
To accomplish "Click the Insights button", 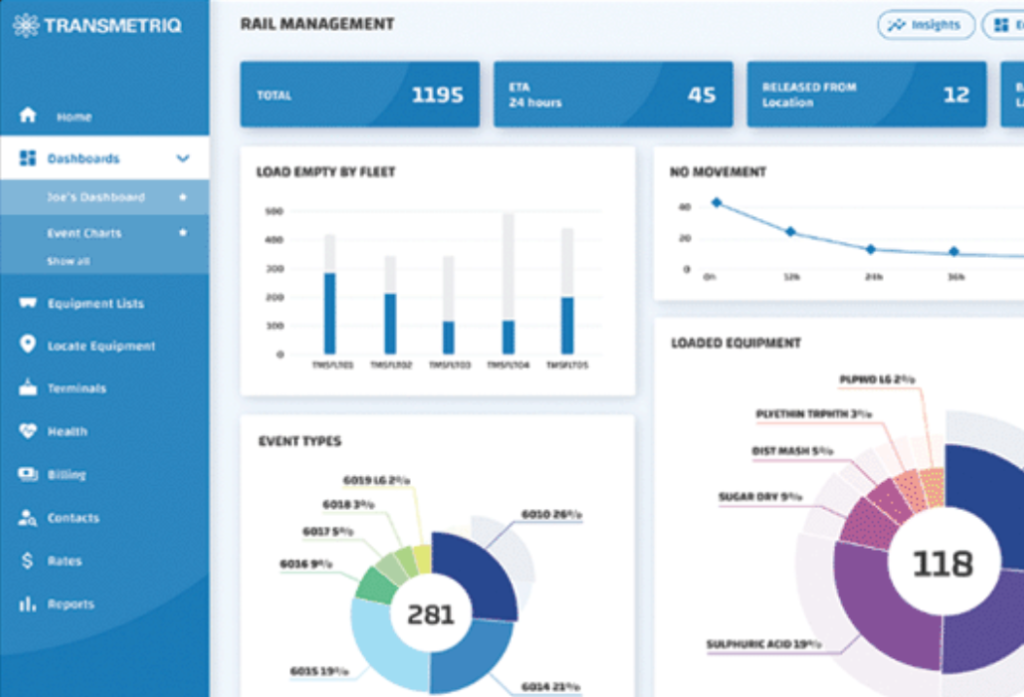I will [x=926, y=25].
